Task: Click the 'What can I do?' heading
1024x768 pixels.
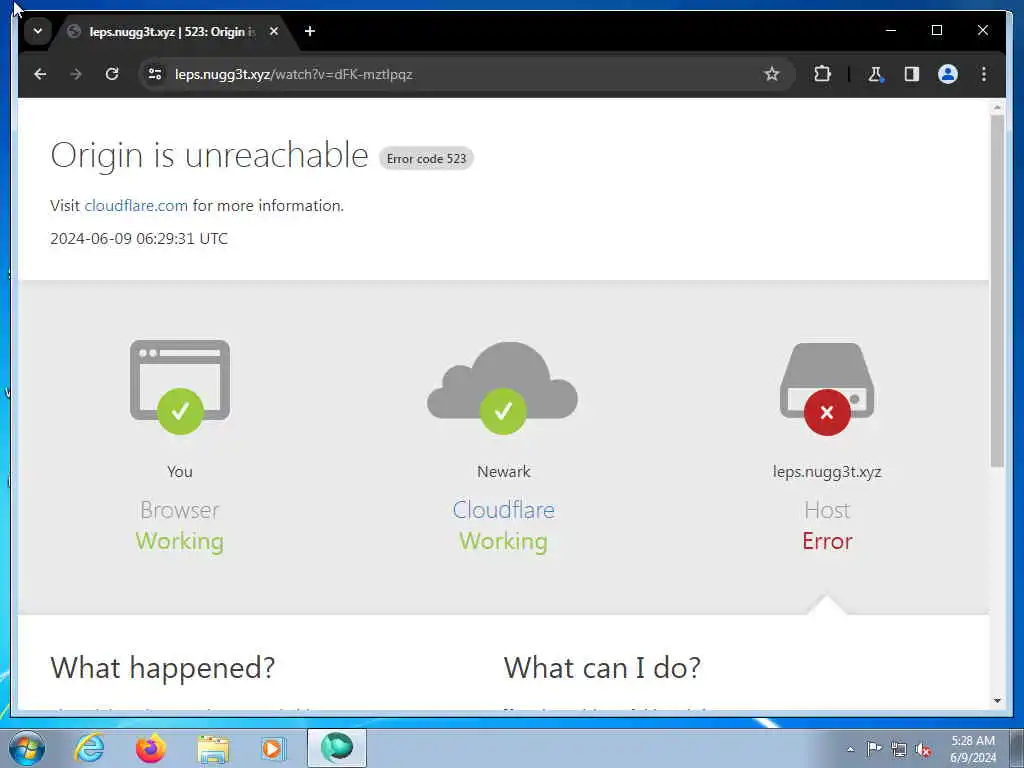Action: click(602, 668)
